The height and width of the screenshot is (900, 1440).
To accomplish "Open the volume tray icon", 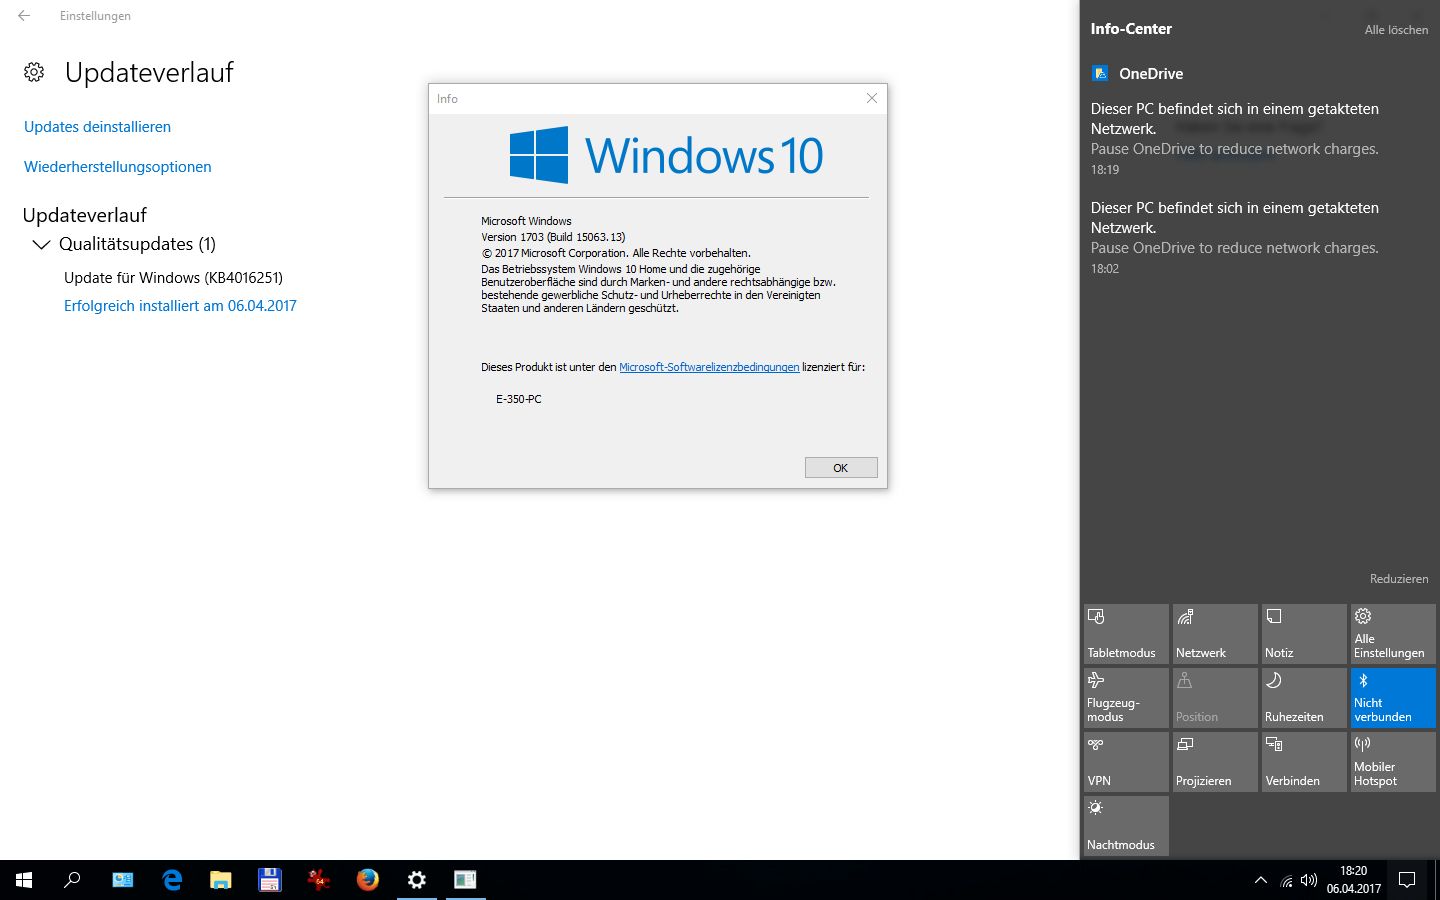I will [x=1309, y=880].
